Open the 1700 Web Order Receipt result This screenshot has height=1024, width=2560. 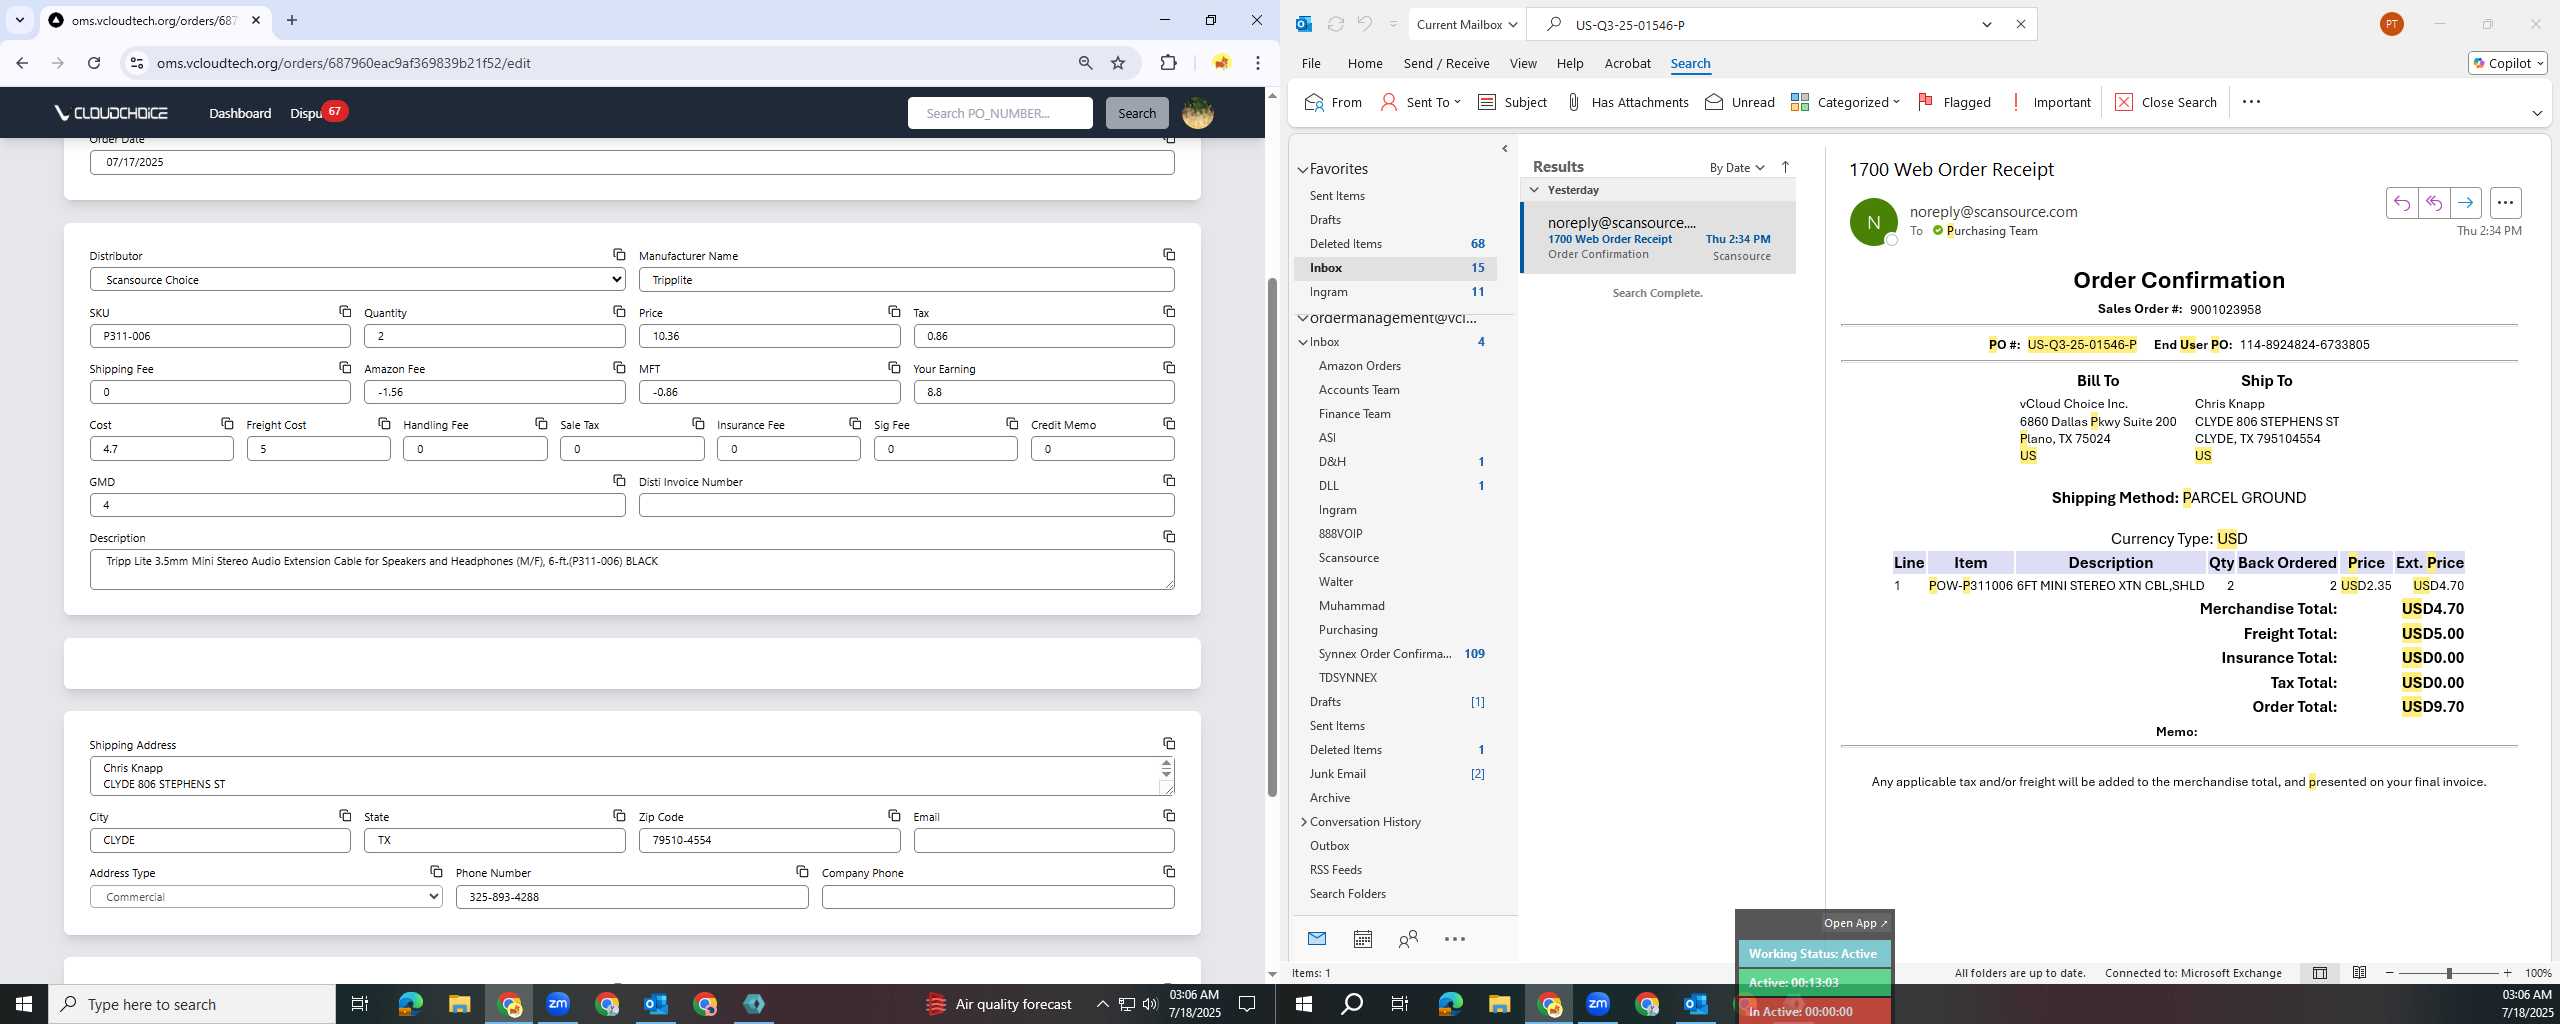pos(1658,238)
